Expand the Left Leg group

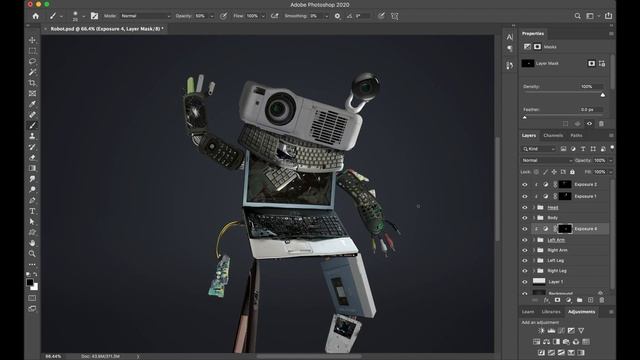[534, 260]
